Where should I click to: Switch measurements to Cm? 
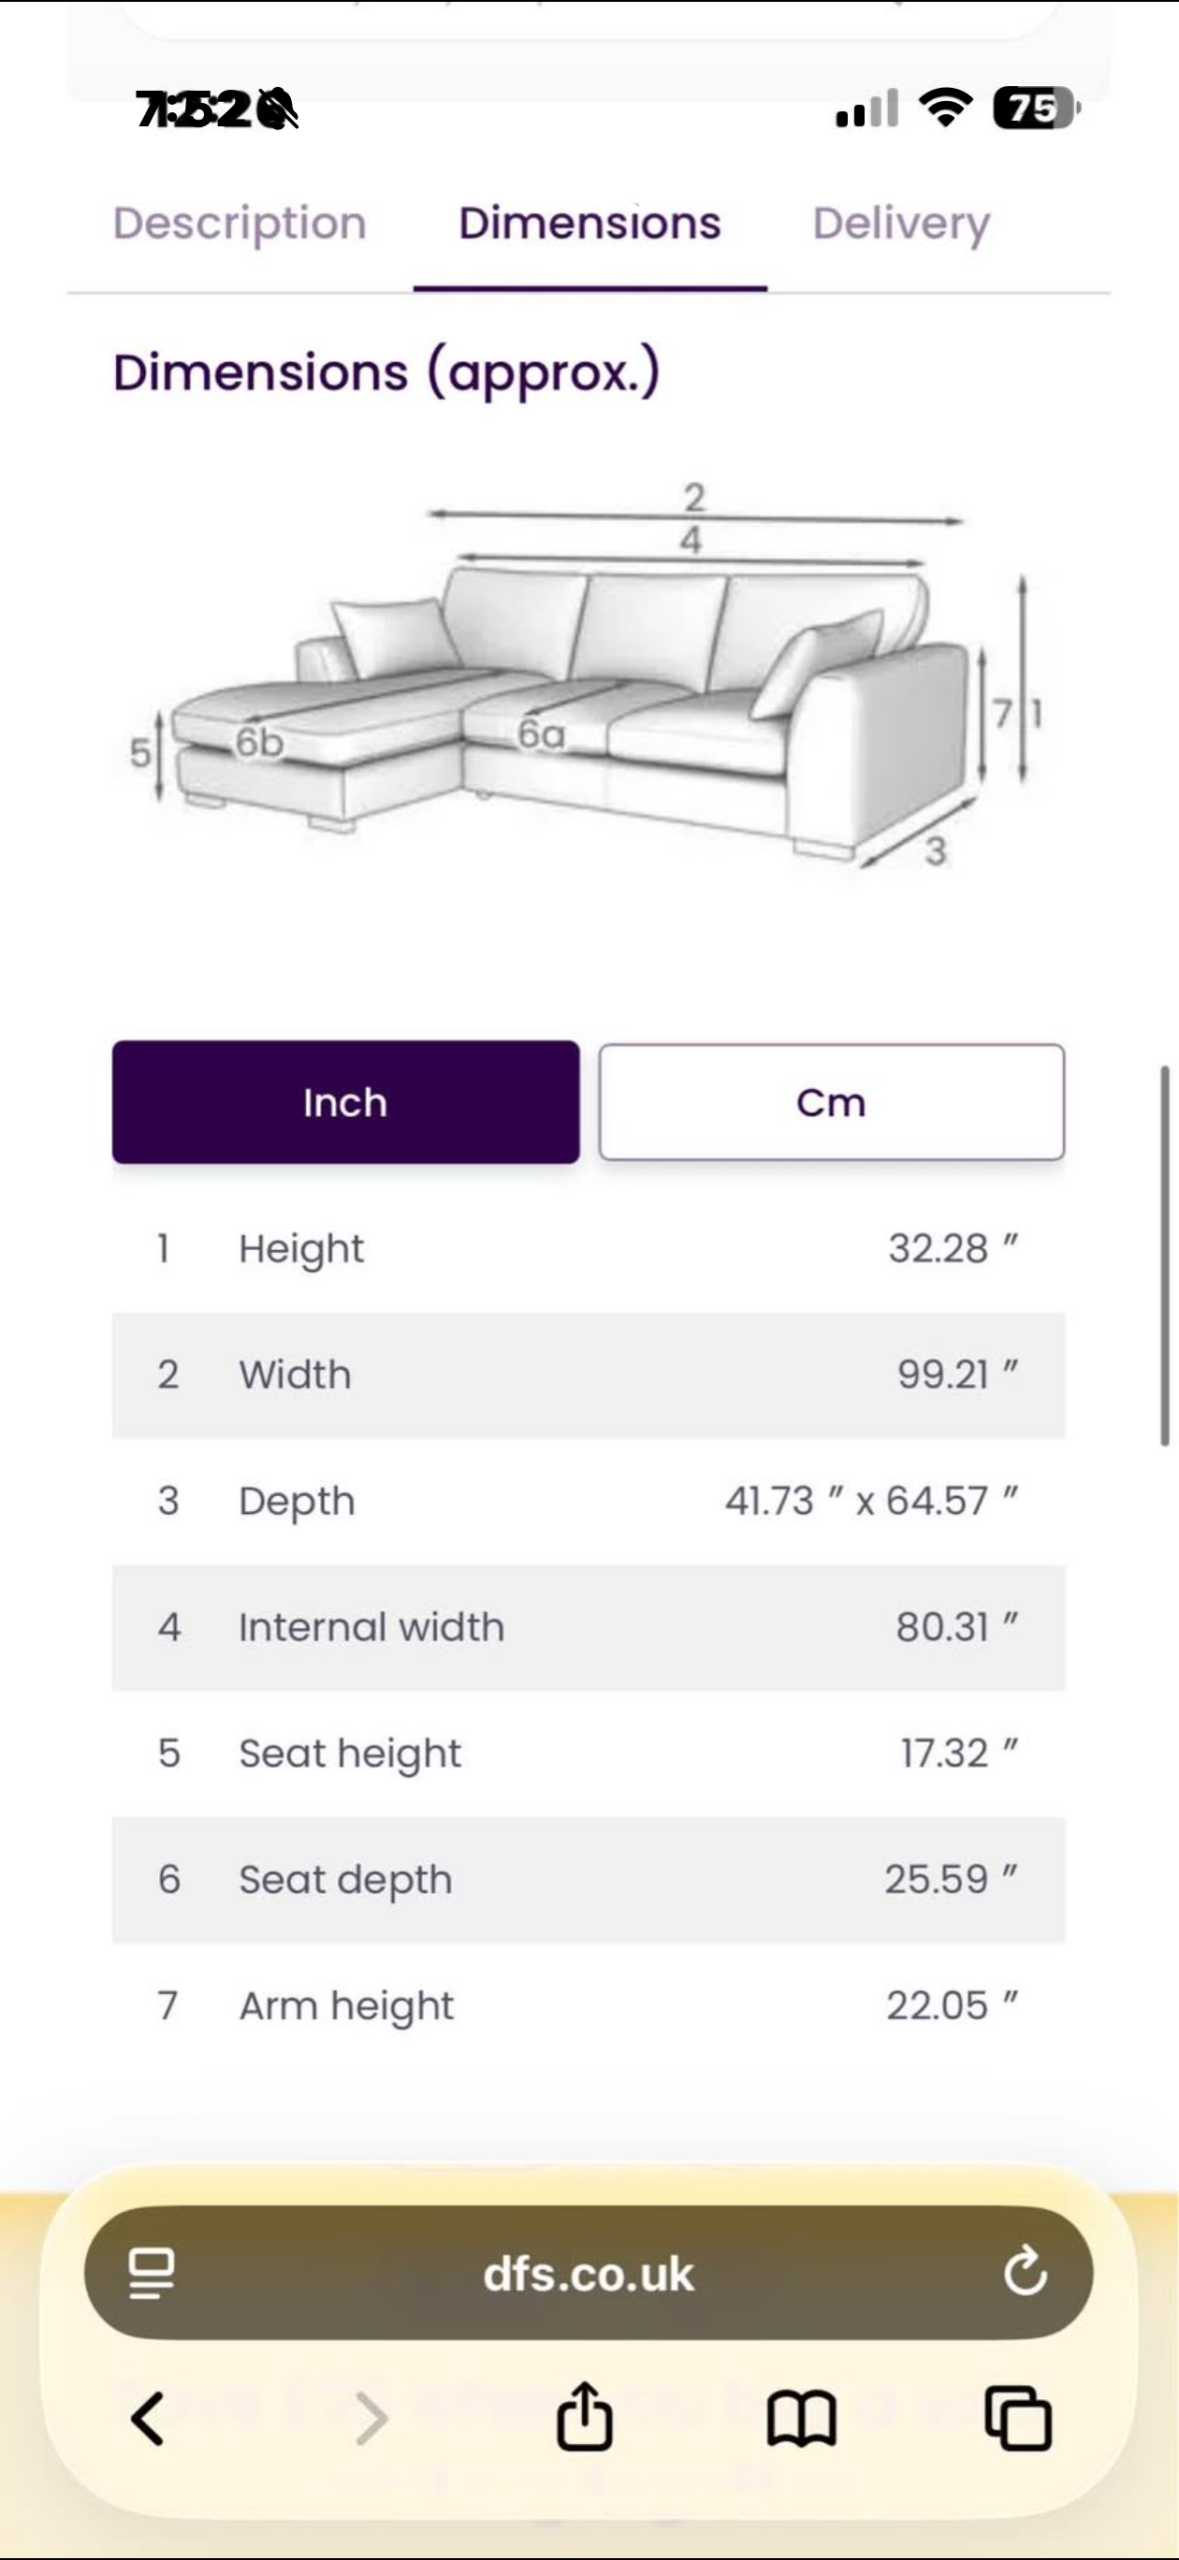click(x=831, y=1102)
